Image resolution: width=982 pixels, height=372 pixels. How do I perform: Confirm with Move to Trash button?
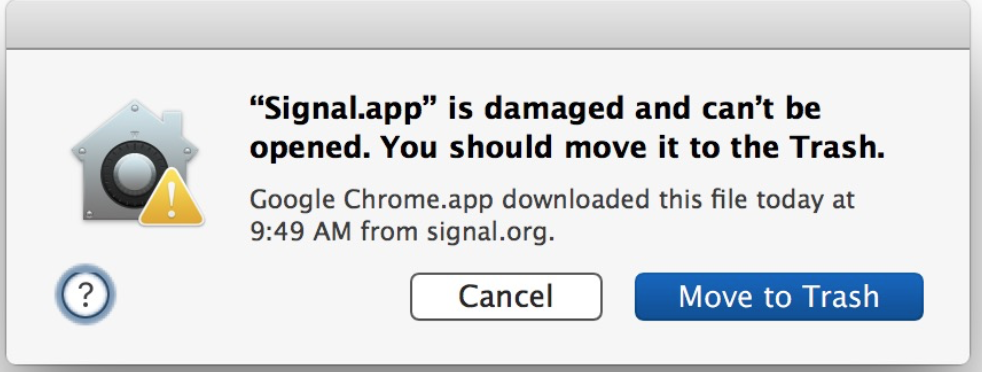point(779,296)
